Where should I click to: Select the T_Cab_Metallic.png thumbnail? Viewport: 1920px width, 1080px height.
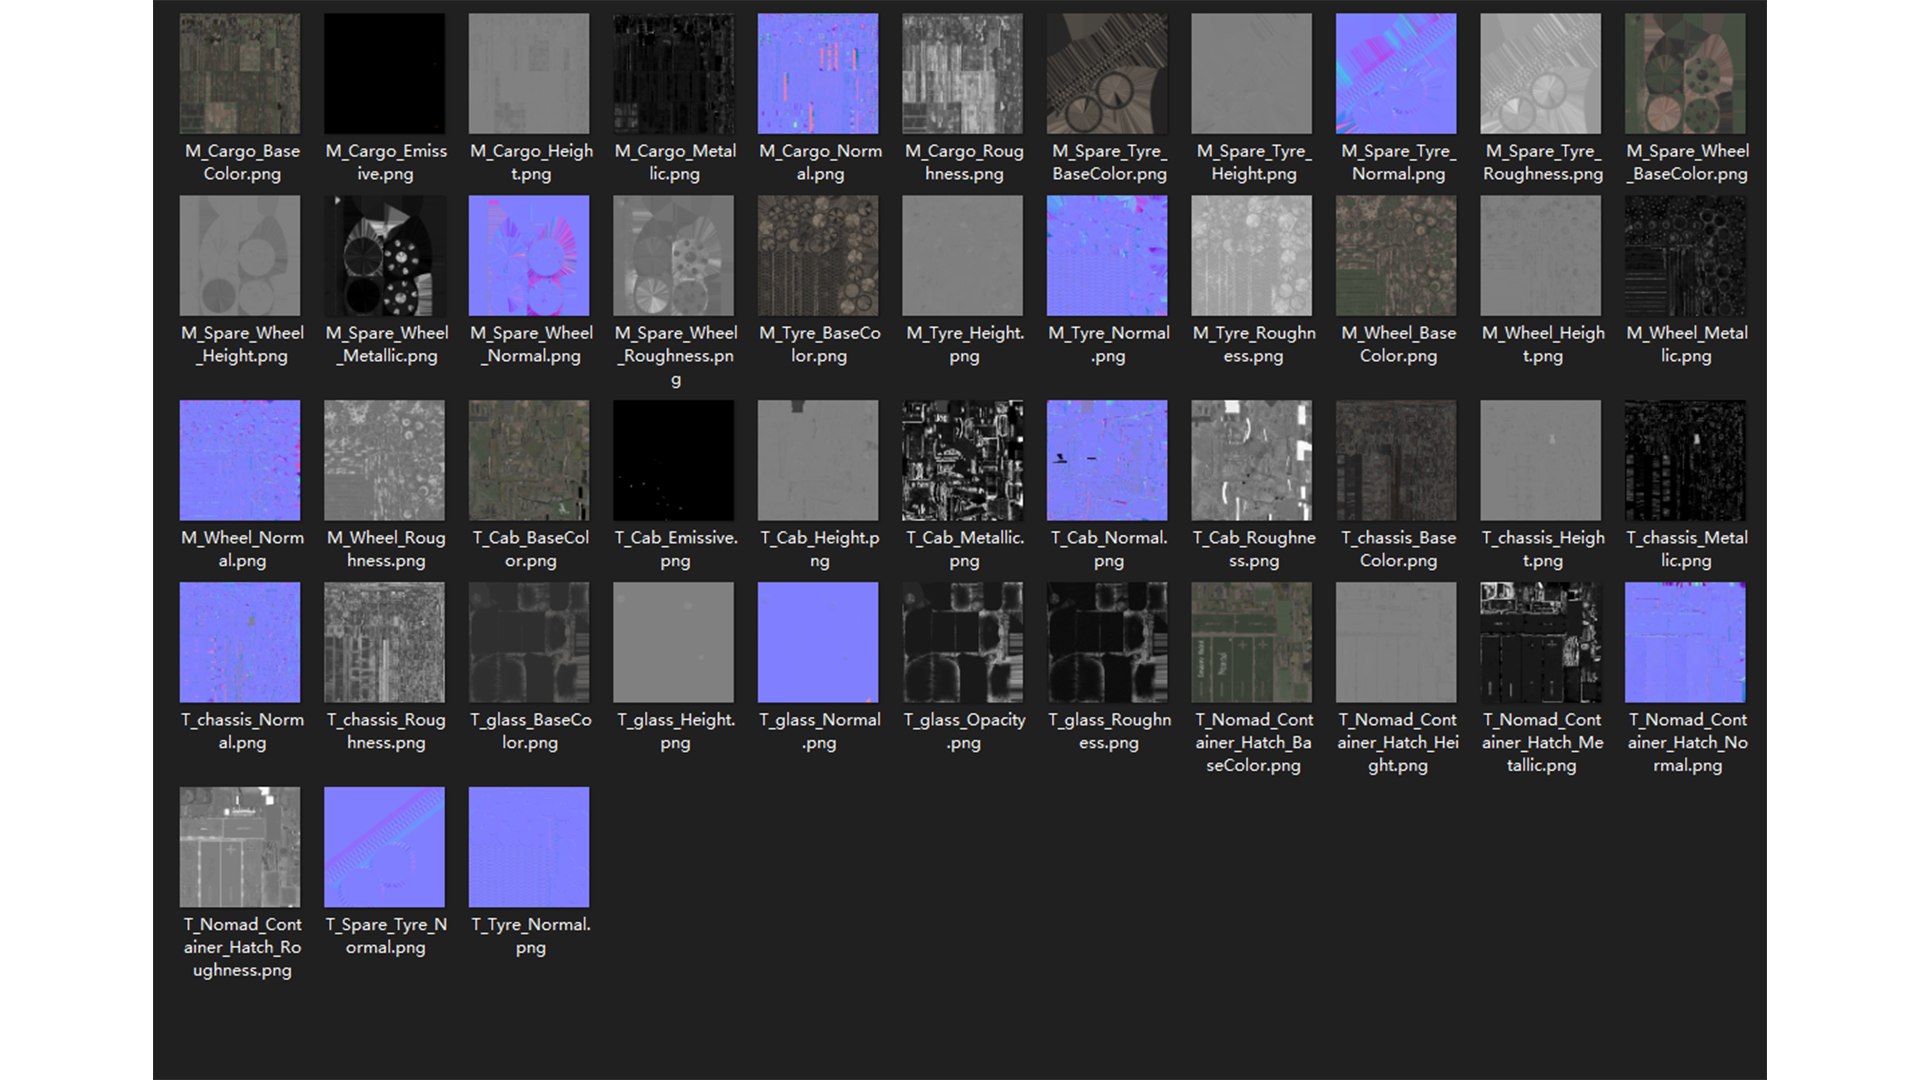(962, 461)
